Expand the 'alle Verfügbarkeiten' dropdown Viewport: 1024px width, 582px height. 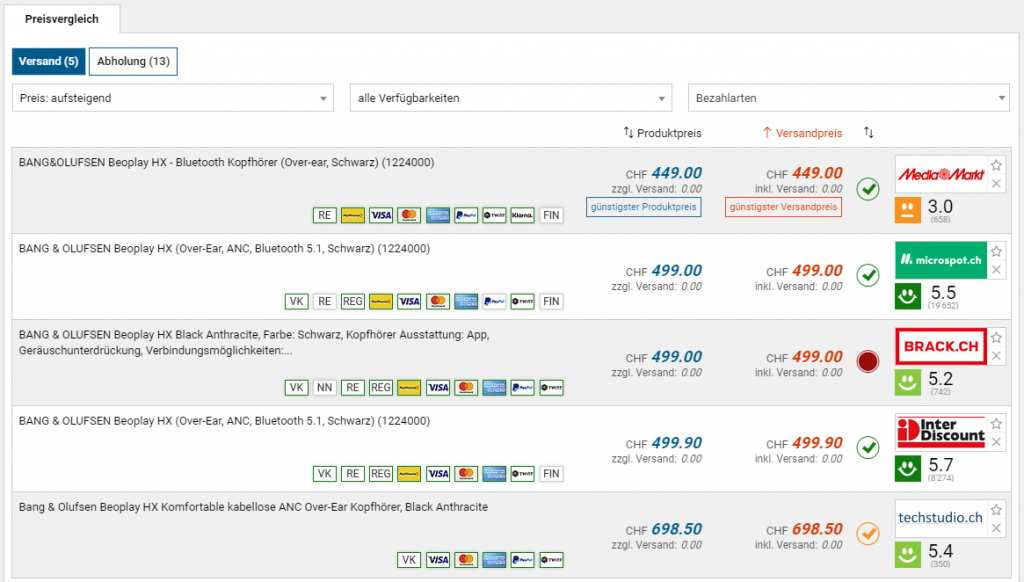[510, 98]
